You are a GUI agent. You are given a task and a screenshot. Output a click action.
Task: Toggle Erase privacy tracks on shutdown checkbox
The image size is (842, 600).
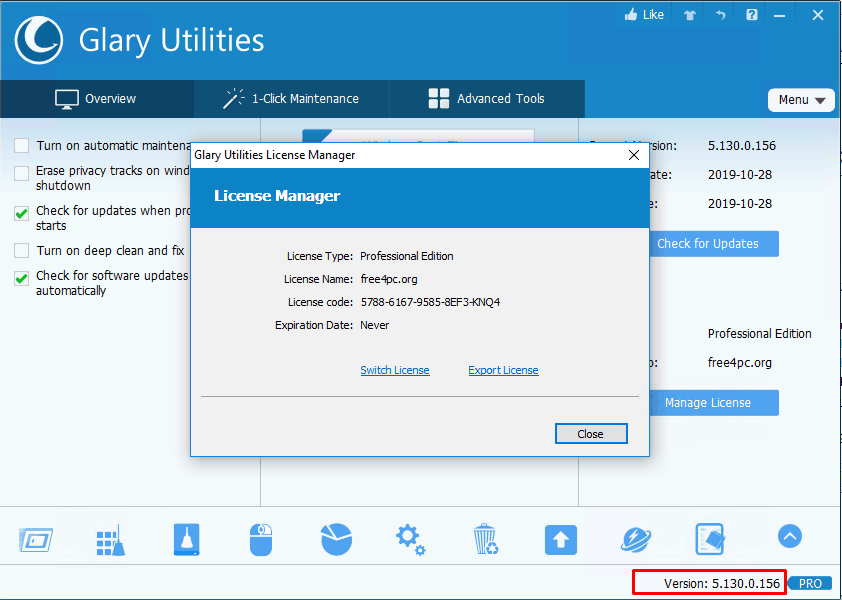(21, 174)
